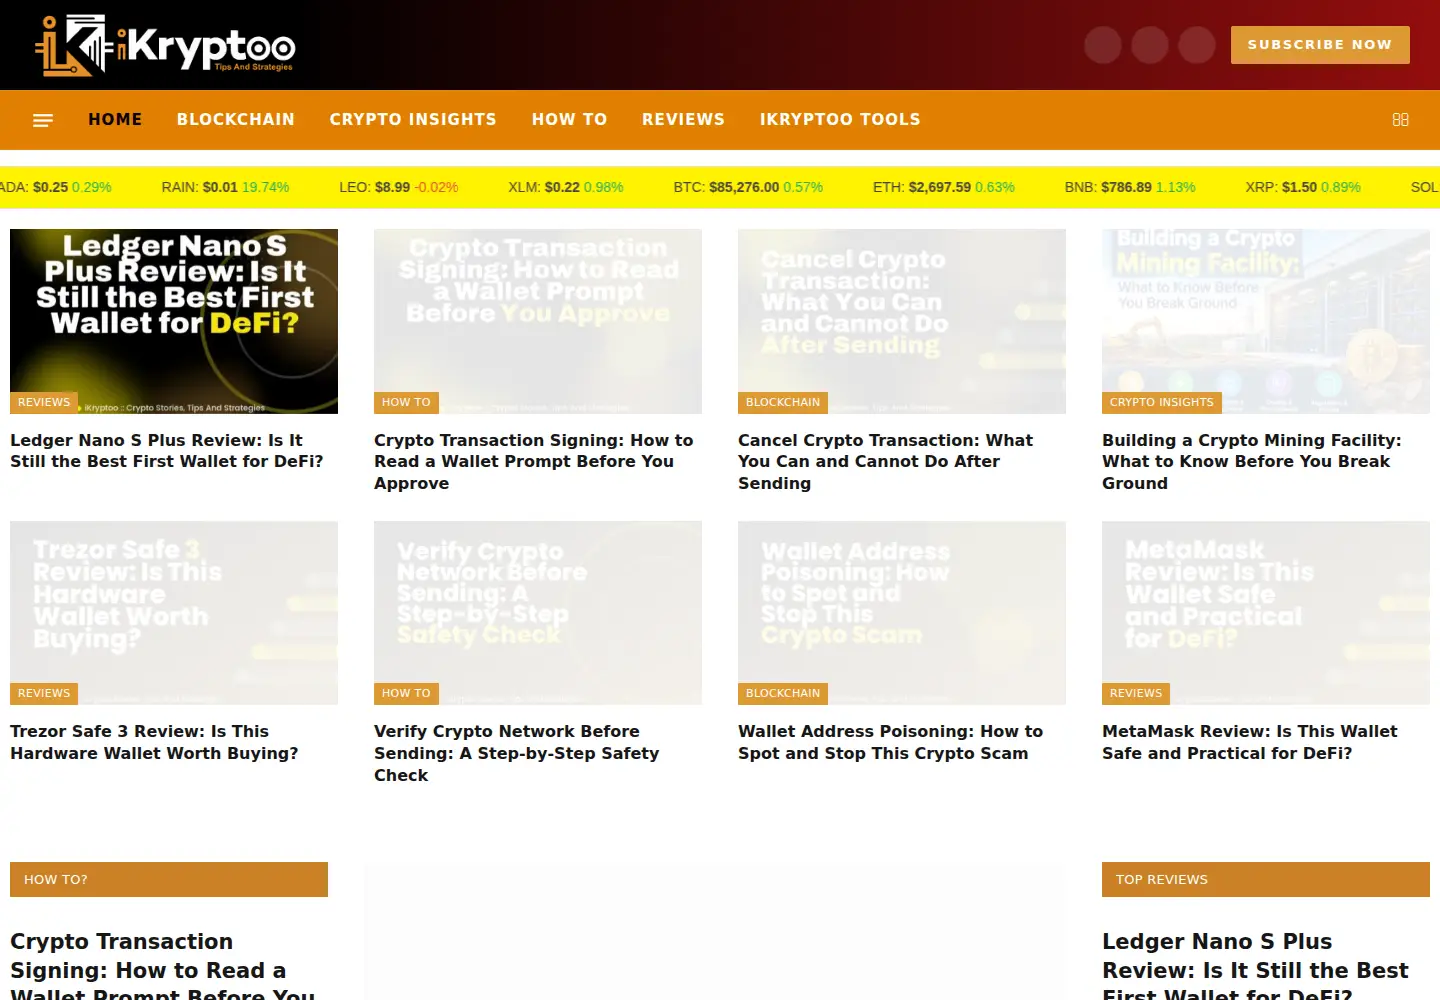Open the hamburger side menu
Screen dimensions: 1440x1000
[43, 120]
